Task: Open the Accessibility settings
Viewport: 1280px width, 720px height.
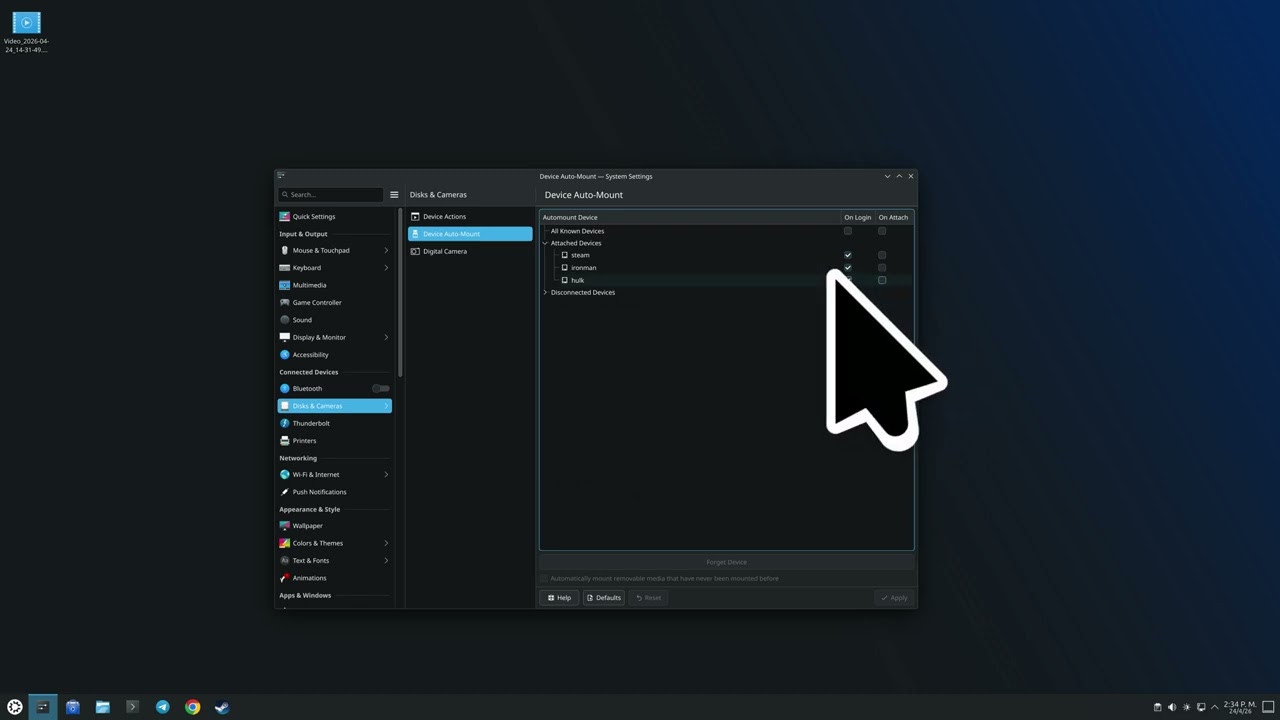Action: [x=334, y=354]
